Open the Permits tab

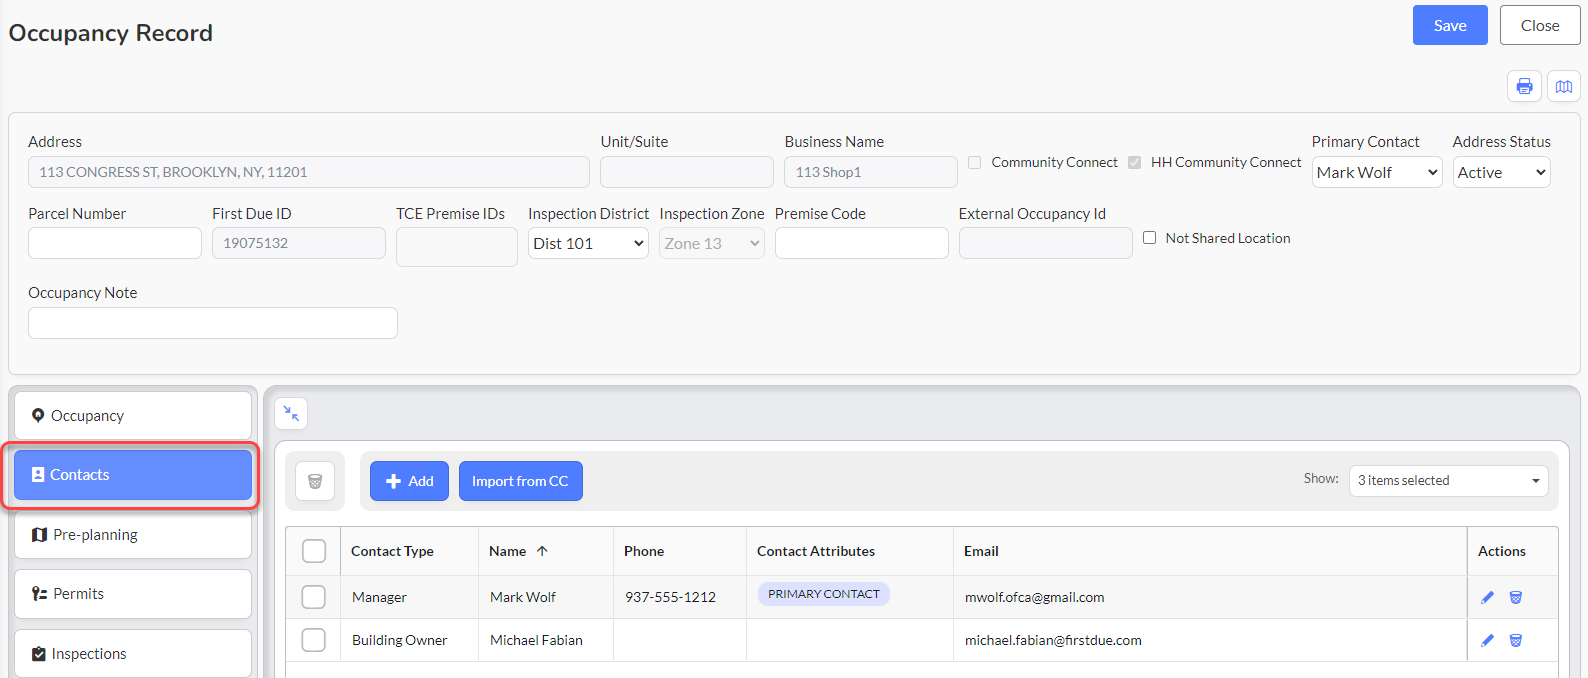[x=133, y=594]
